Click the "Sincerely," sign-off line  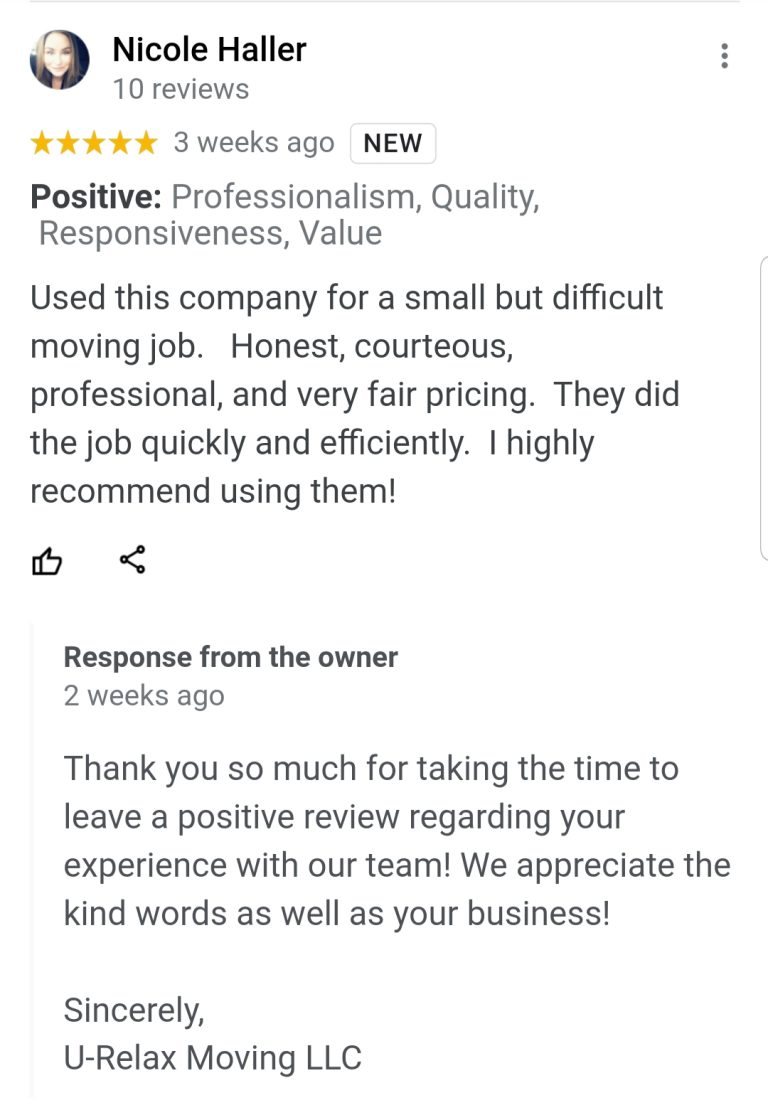(134, 1010)
